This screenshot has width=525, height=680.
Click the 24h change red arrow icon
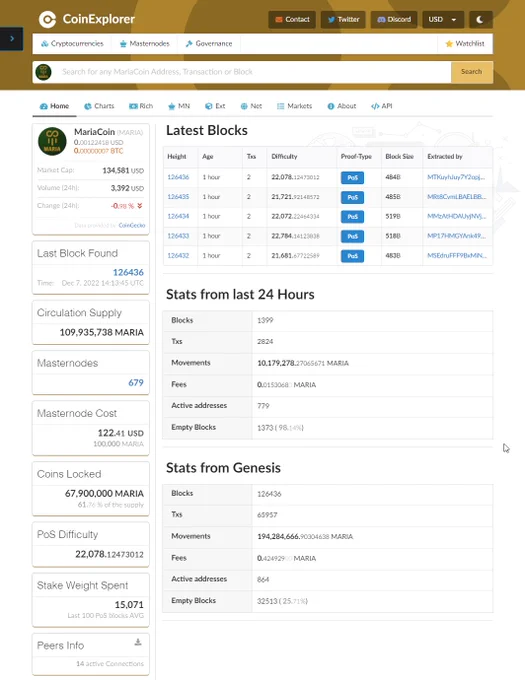(140, 206)
